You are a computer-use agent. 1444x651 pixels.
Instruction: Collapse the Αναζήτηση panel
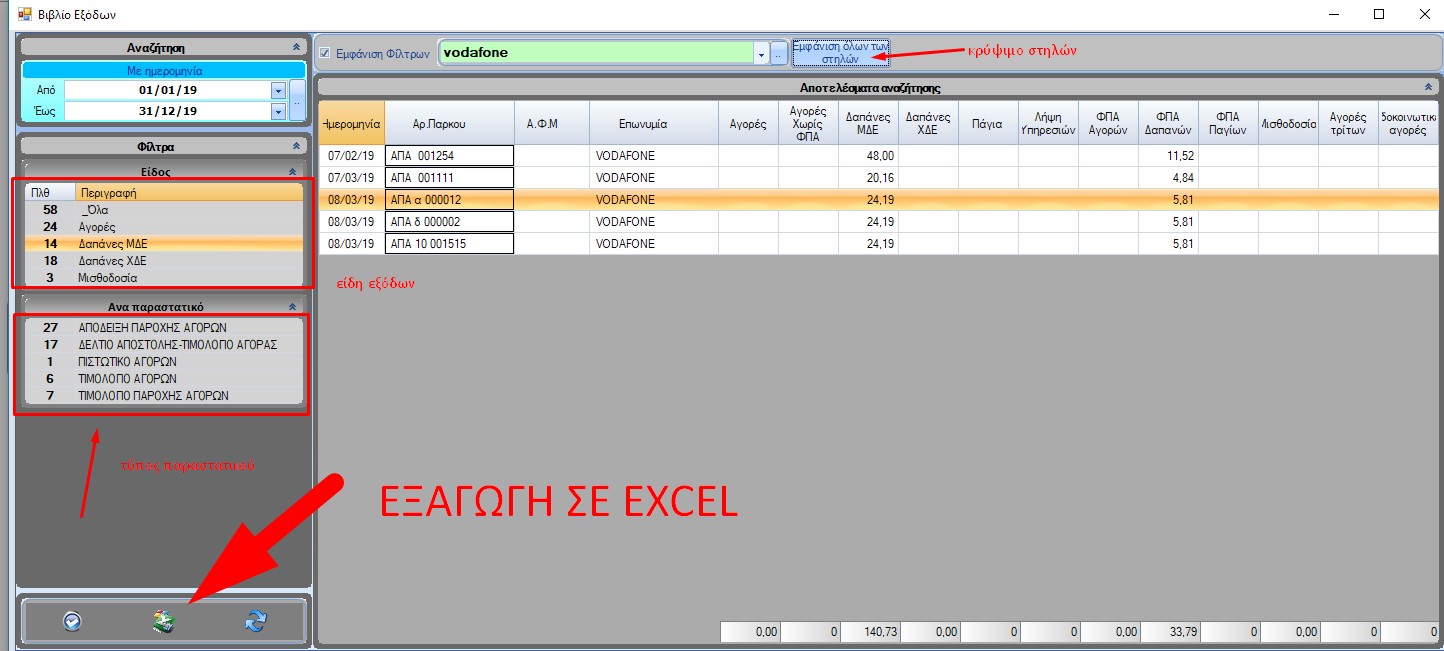pyautogui.click(x=296, y=47)
